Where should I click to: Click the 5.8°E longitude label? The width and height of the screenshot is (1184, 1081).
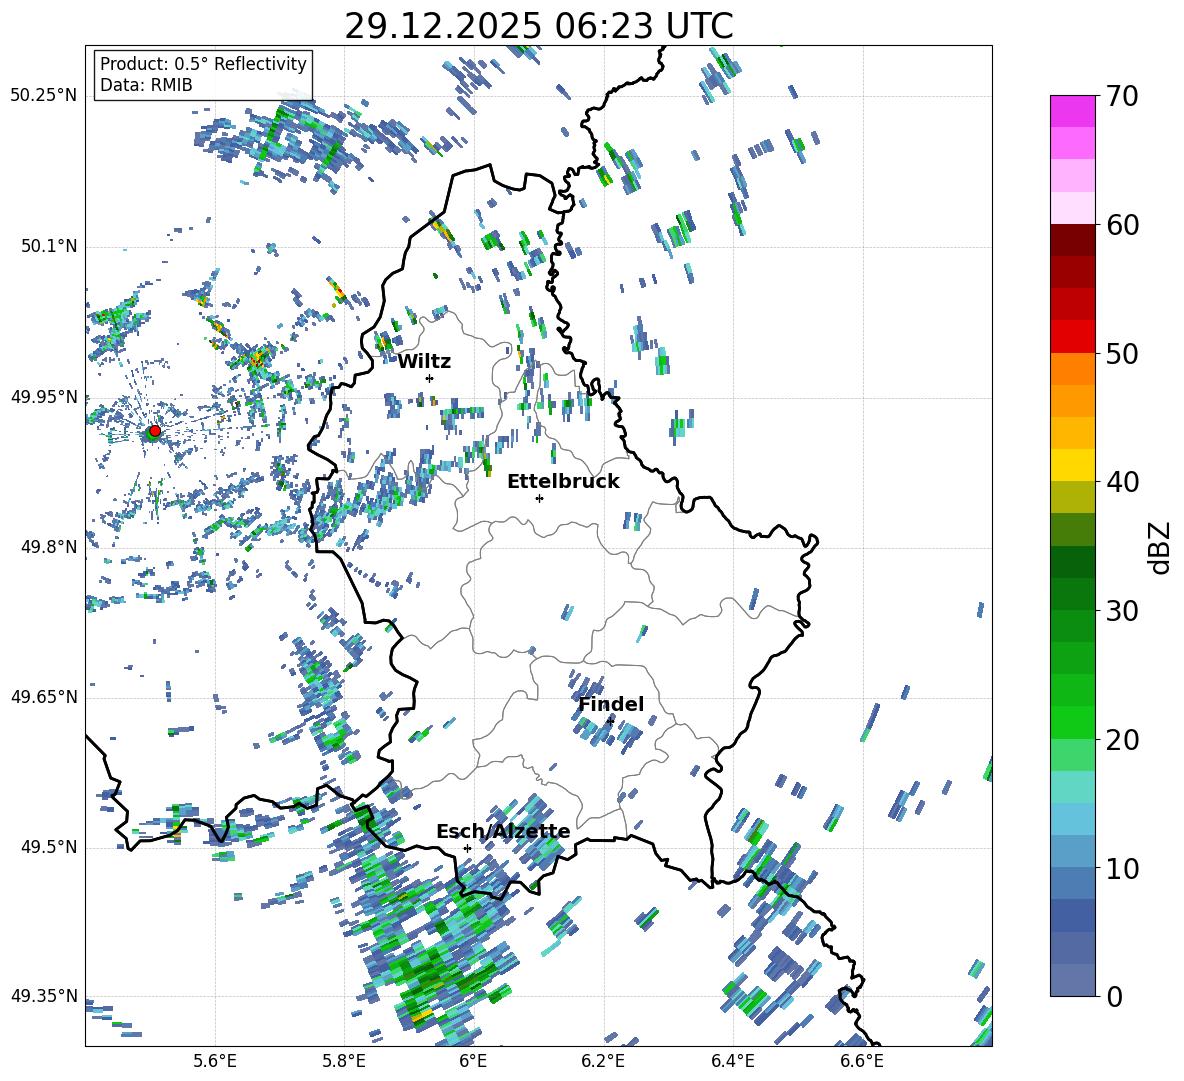(344, 1062)
